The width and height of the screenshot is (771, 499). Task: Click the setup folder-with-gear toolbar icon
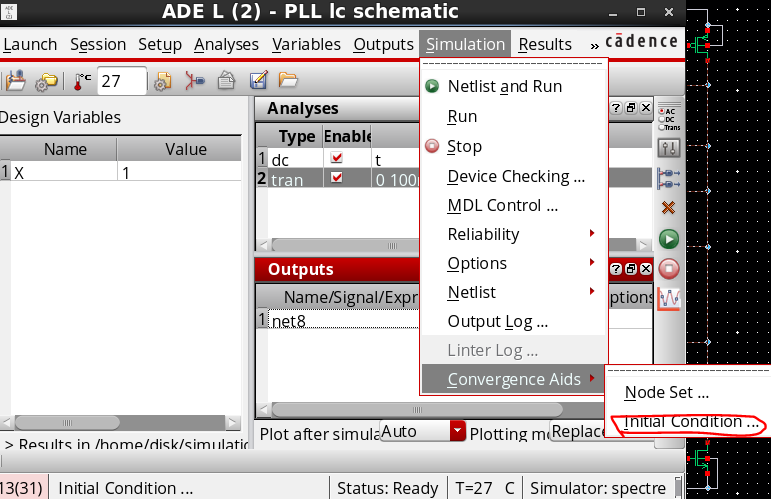[x=46, y=82]
